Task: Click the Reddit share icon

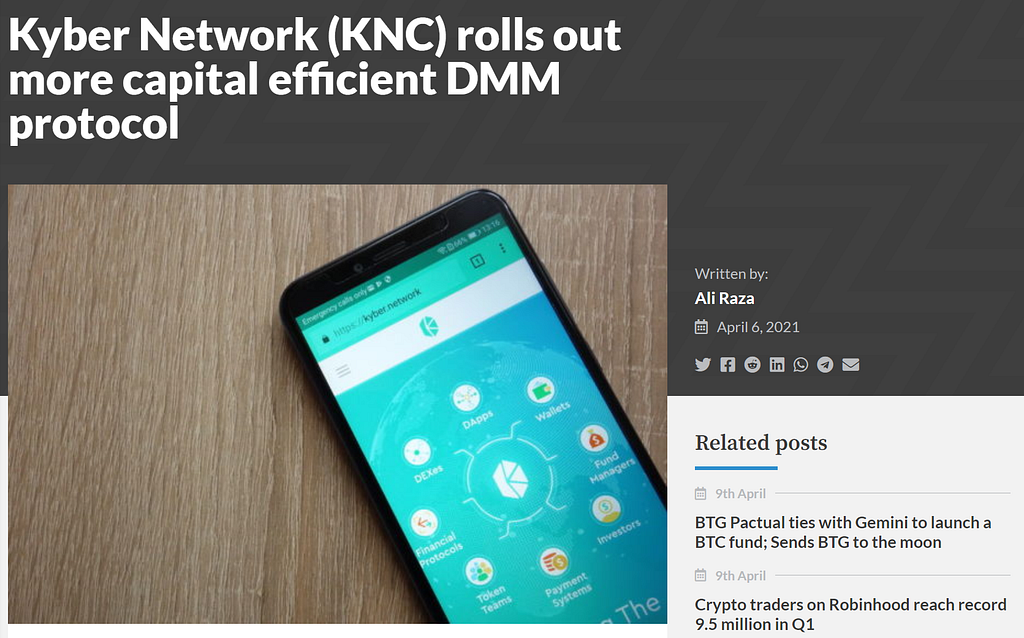Action: coord(752,364)
